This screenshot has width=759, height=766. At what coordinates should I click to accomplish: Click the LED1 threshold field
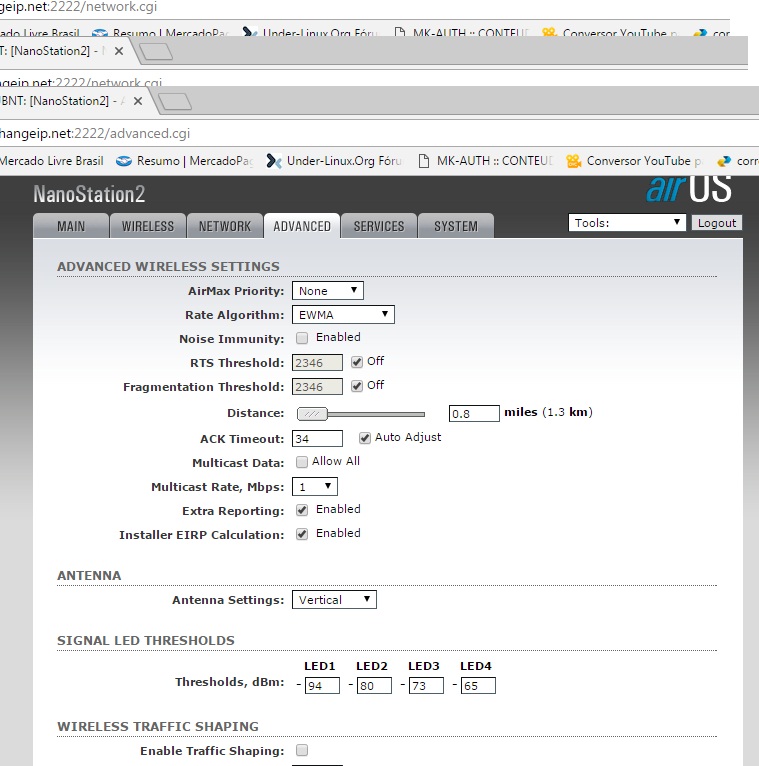click(x=322, y=685)
